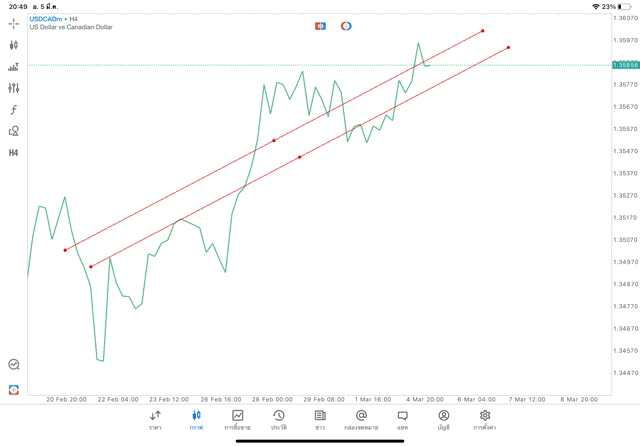Tap the bar chart trade-levels icon
This screenshot has width=640, height=447.
(14, 67)
